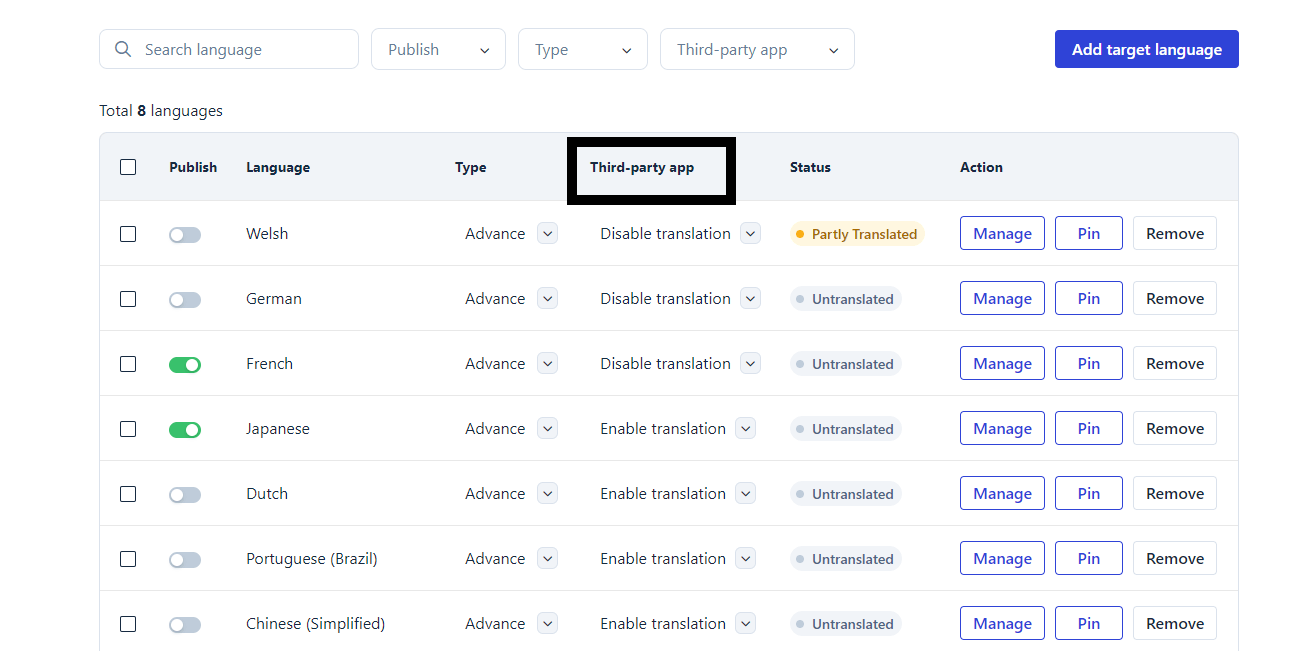Remove the Japanese language

[1175, 428]
